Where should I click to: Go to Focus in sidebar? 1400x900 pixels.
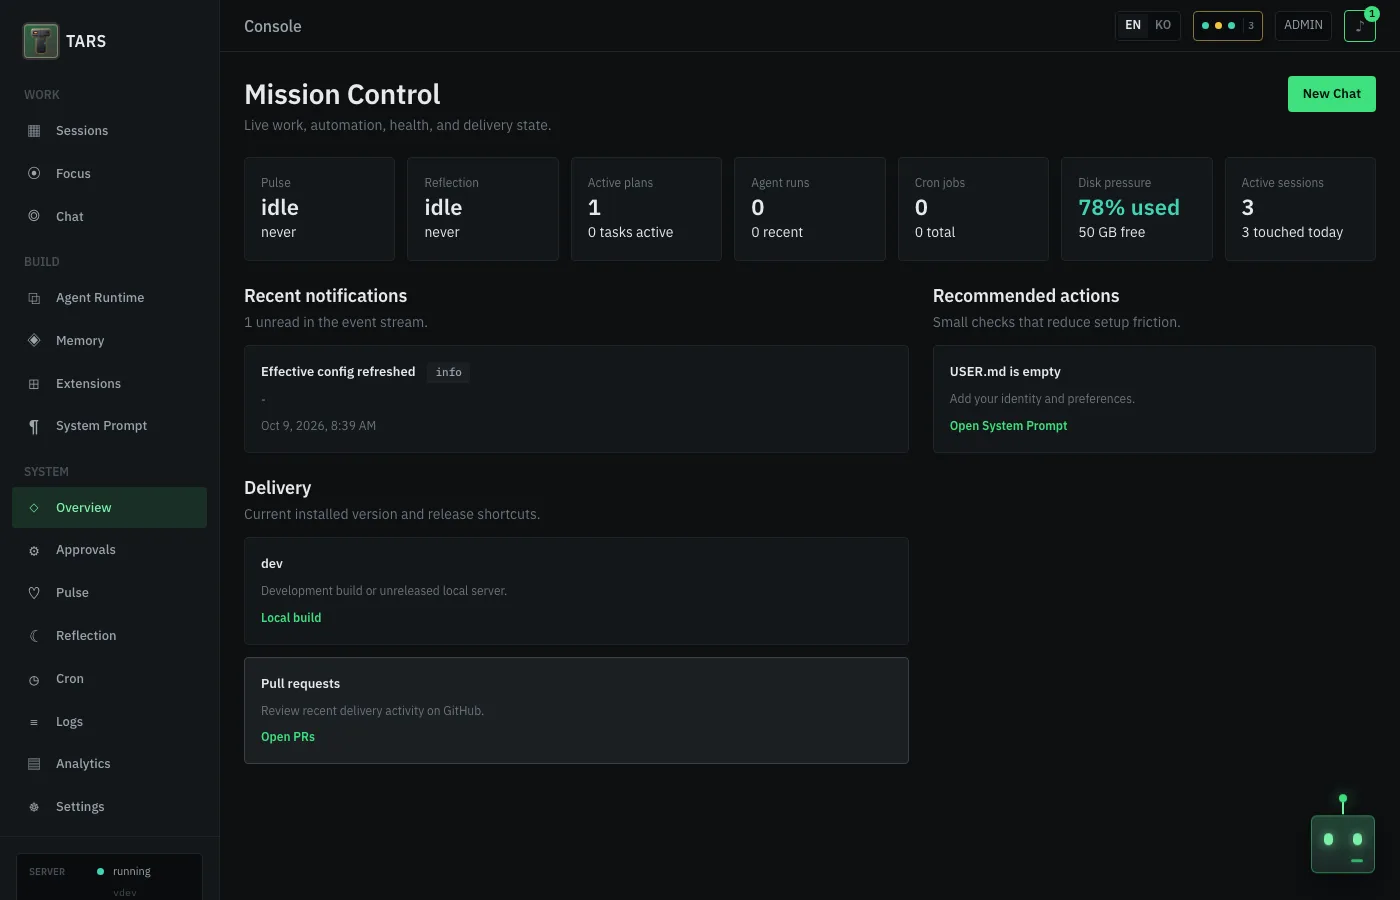tap(109, 173)
